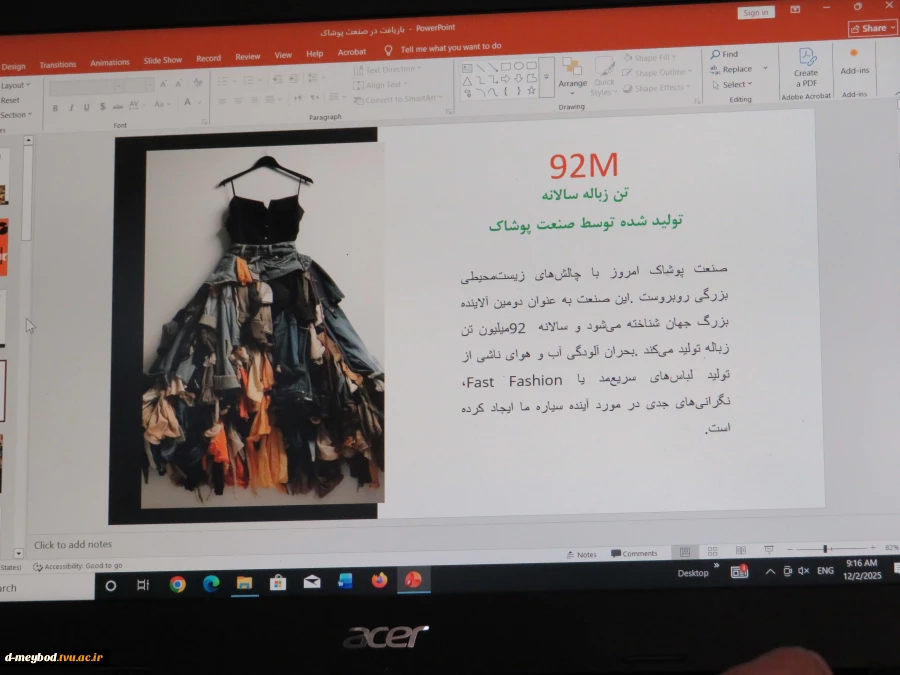Open the Record tab
The width and height of the screenshot is (900, 675).
(x=208, y=59)
